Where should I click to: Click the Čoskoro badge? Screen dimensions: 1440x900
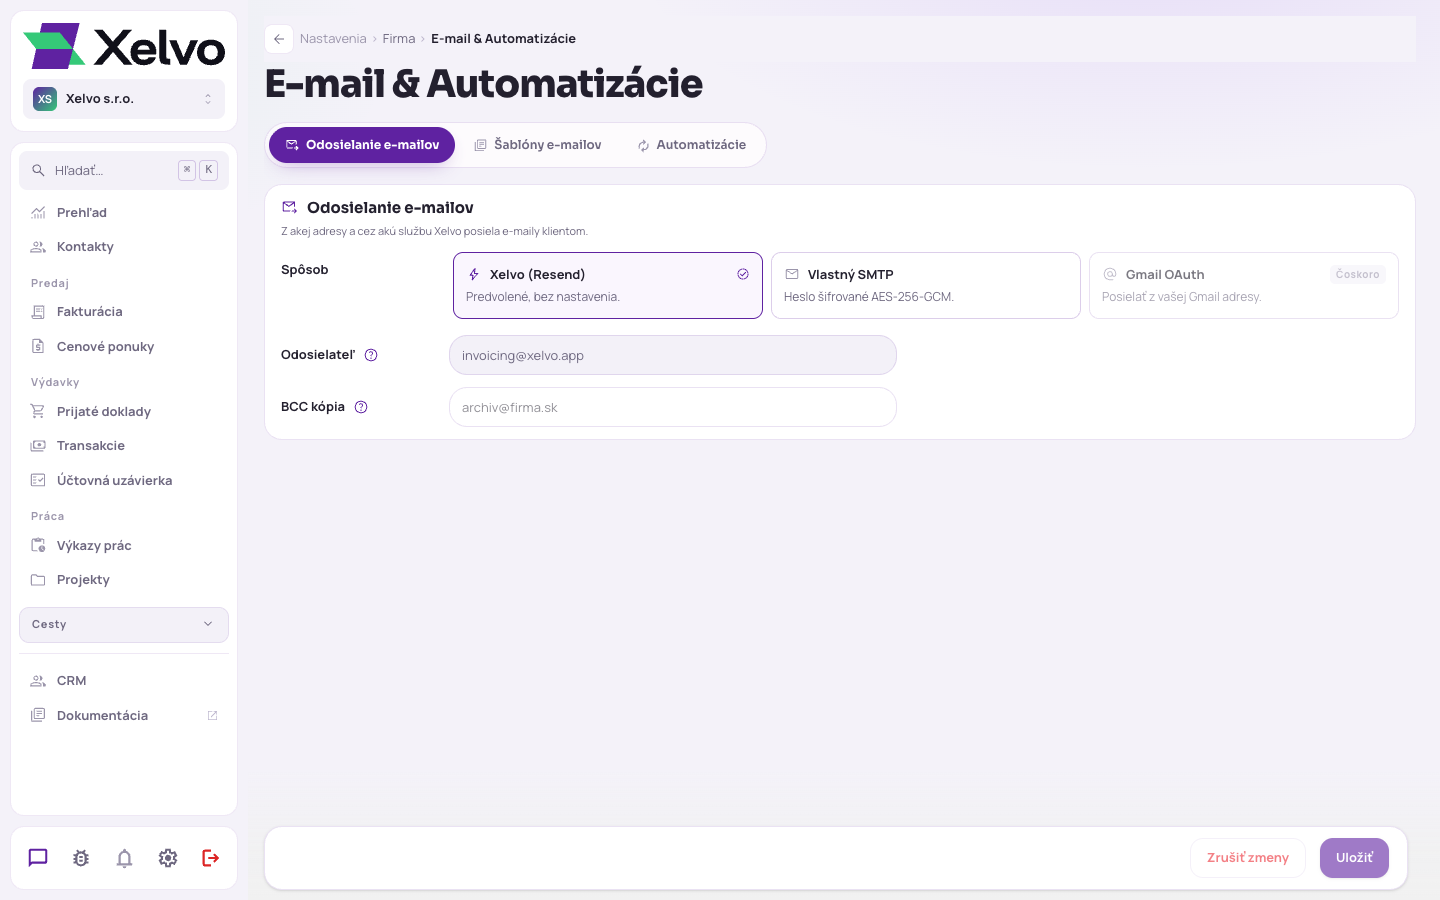point(1357,274)
